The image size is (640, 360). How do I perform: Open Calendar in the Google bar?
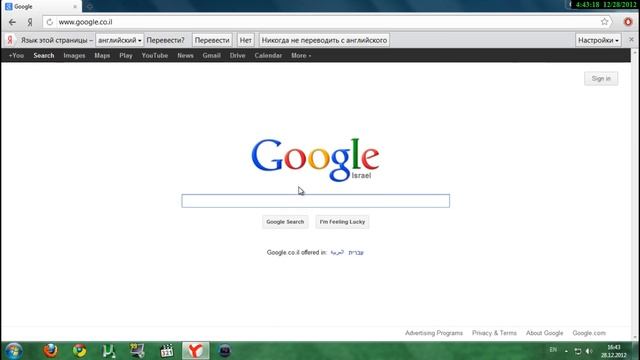tap(268, 56)
